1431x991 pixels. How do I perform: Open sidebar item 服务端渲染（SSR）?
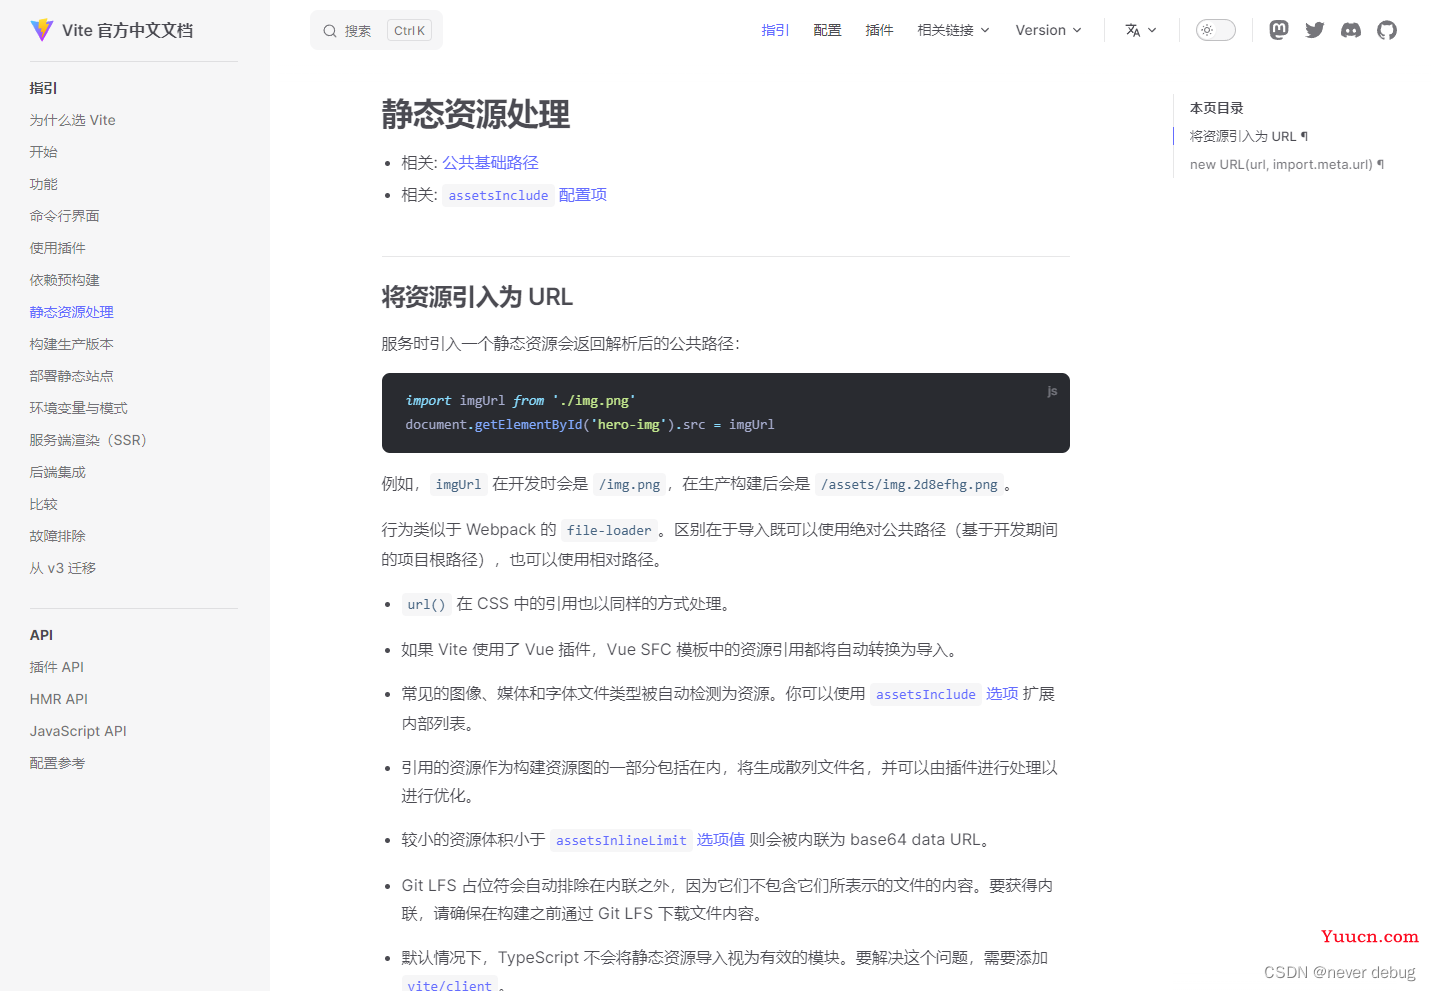click(x=88, y=440)
